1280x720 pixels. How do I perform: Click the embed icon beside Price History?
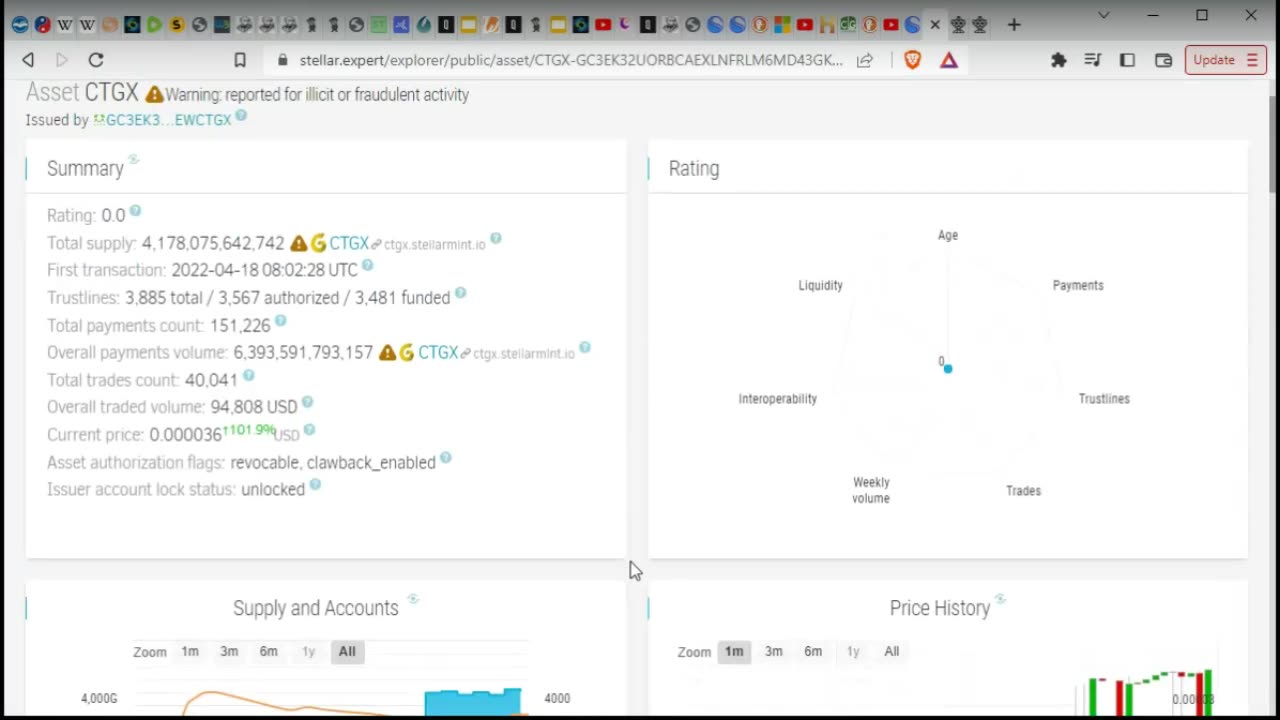click(x=1000, y=599)
